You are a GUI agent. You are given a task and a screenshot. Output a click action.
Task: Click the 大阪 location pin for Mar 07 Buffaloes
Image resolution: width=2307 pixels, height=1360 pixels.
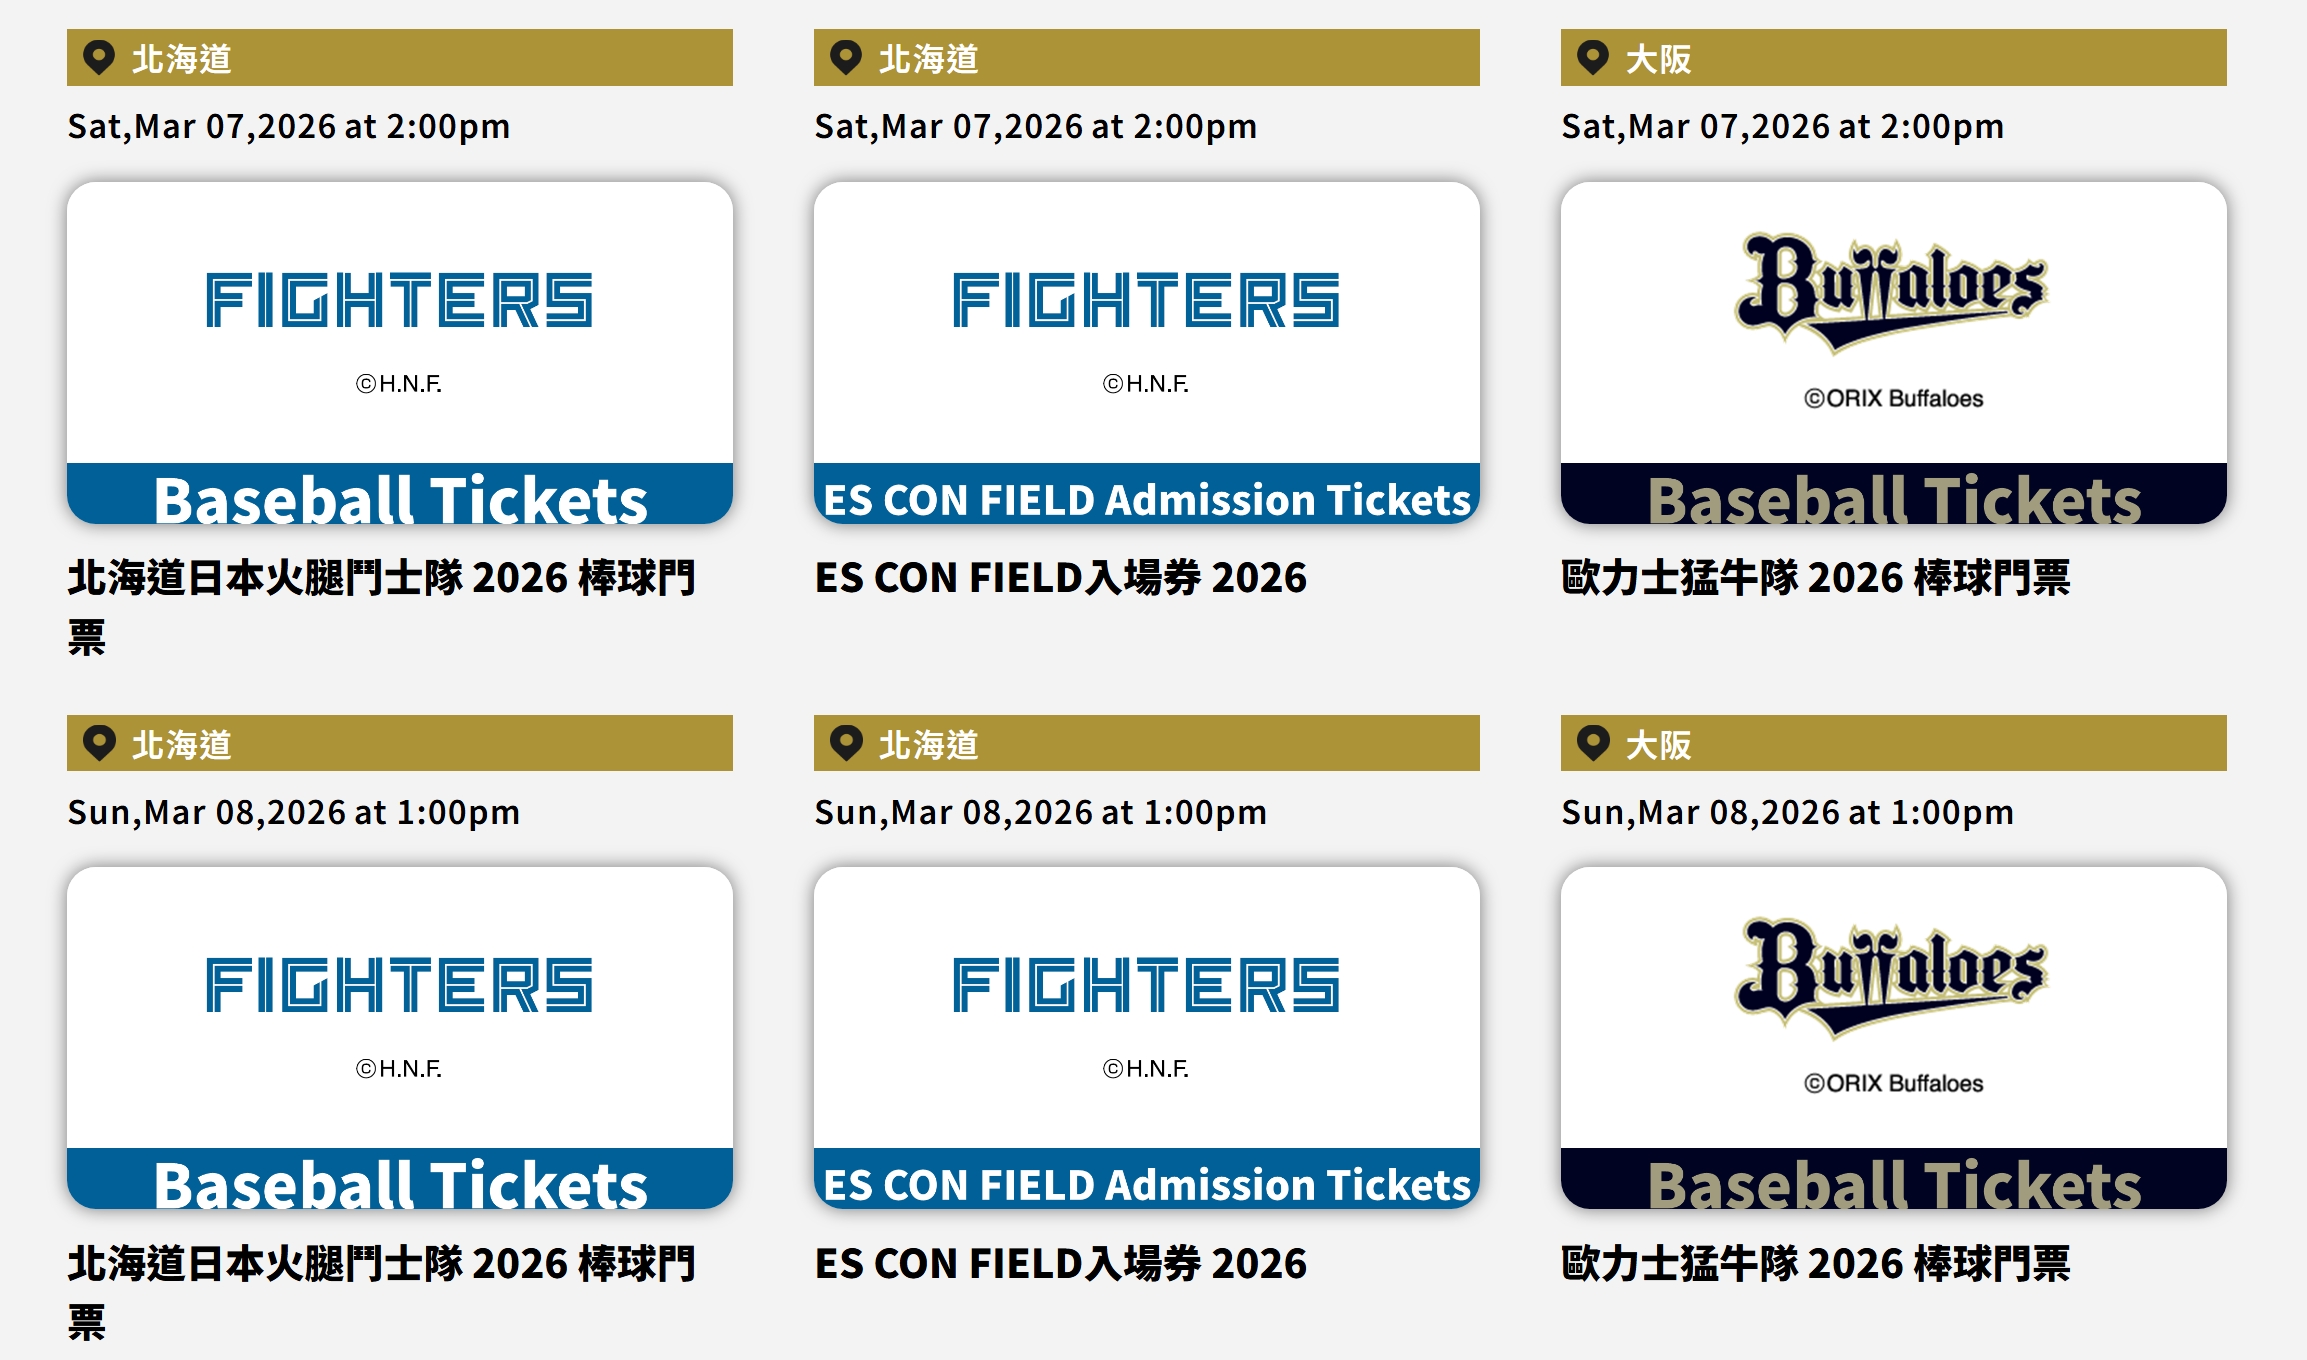click(x=1593, y=57)
